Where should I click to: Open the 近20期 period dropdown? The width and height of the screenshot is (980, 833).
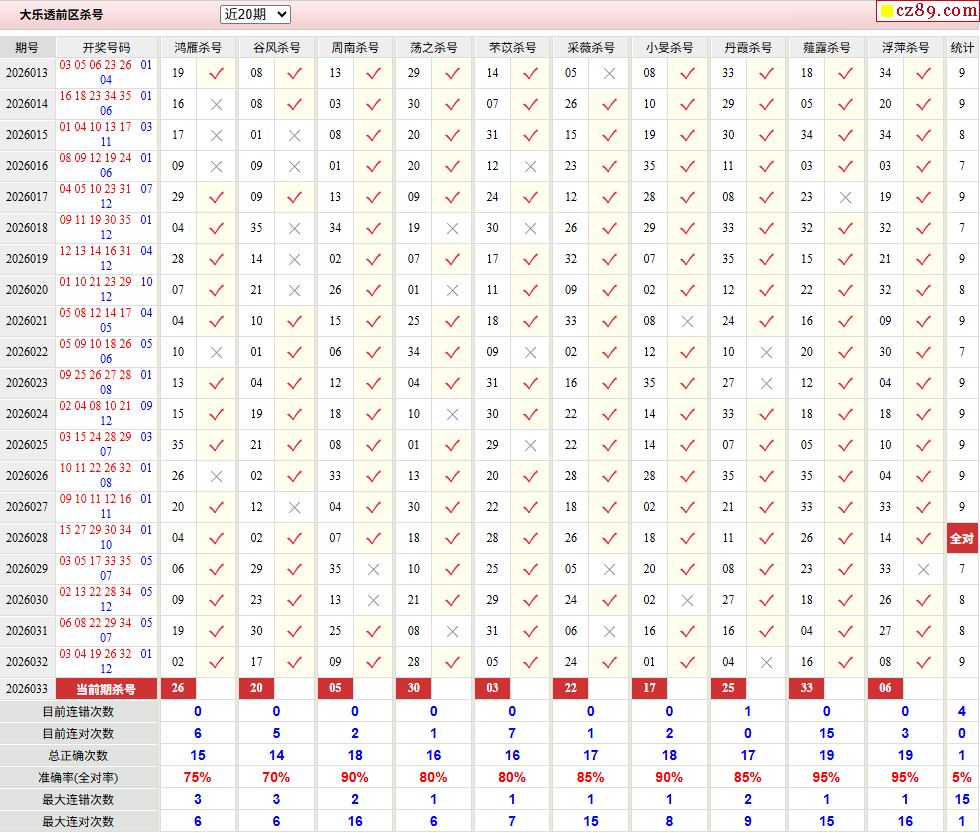click(255, 14)
